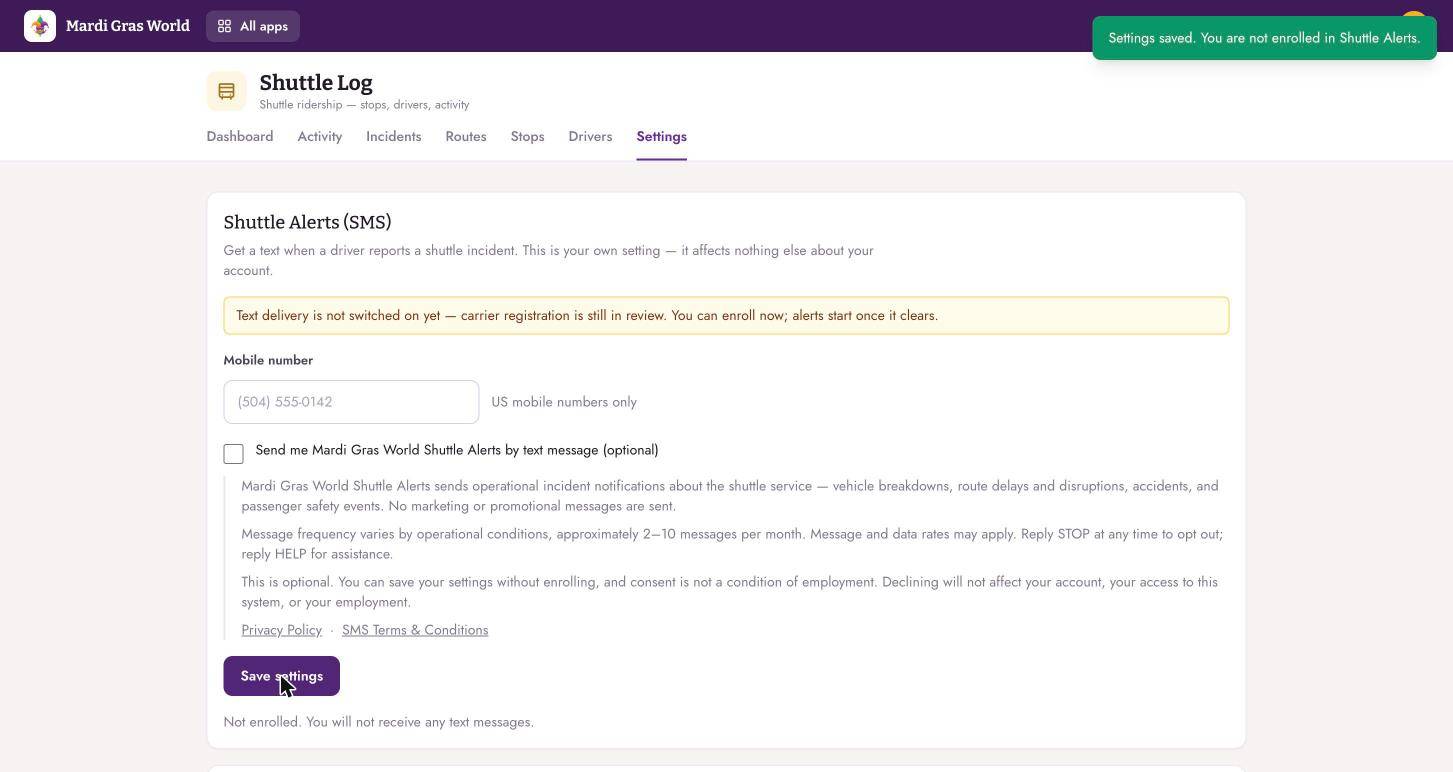This screenshot has width=1453, height=772.
Task: Click the Shuttle Log bus icon
Action: pyautogui.click(x=227, y=91)
